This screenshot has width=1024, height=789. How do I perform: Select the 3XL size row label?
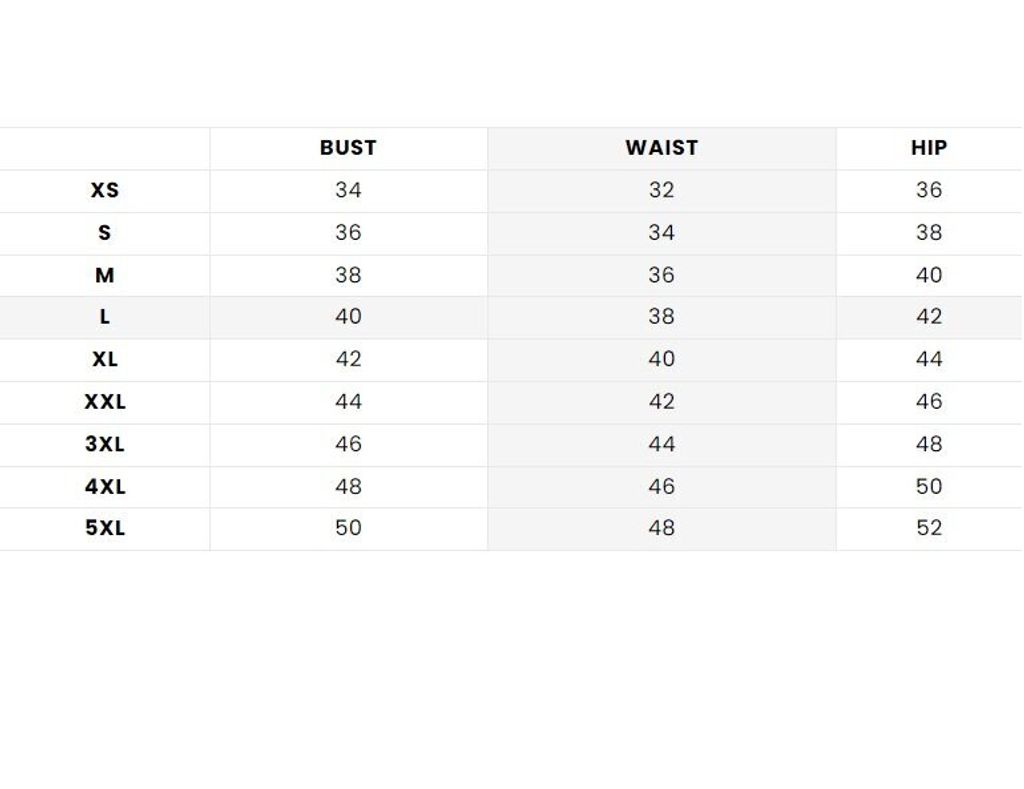pos(104,444)
